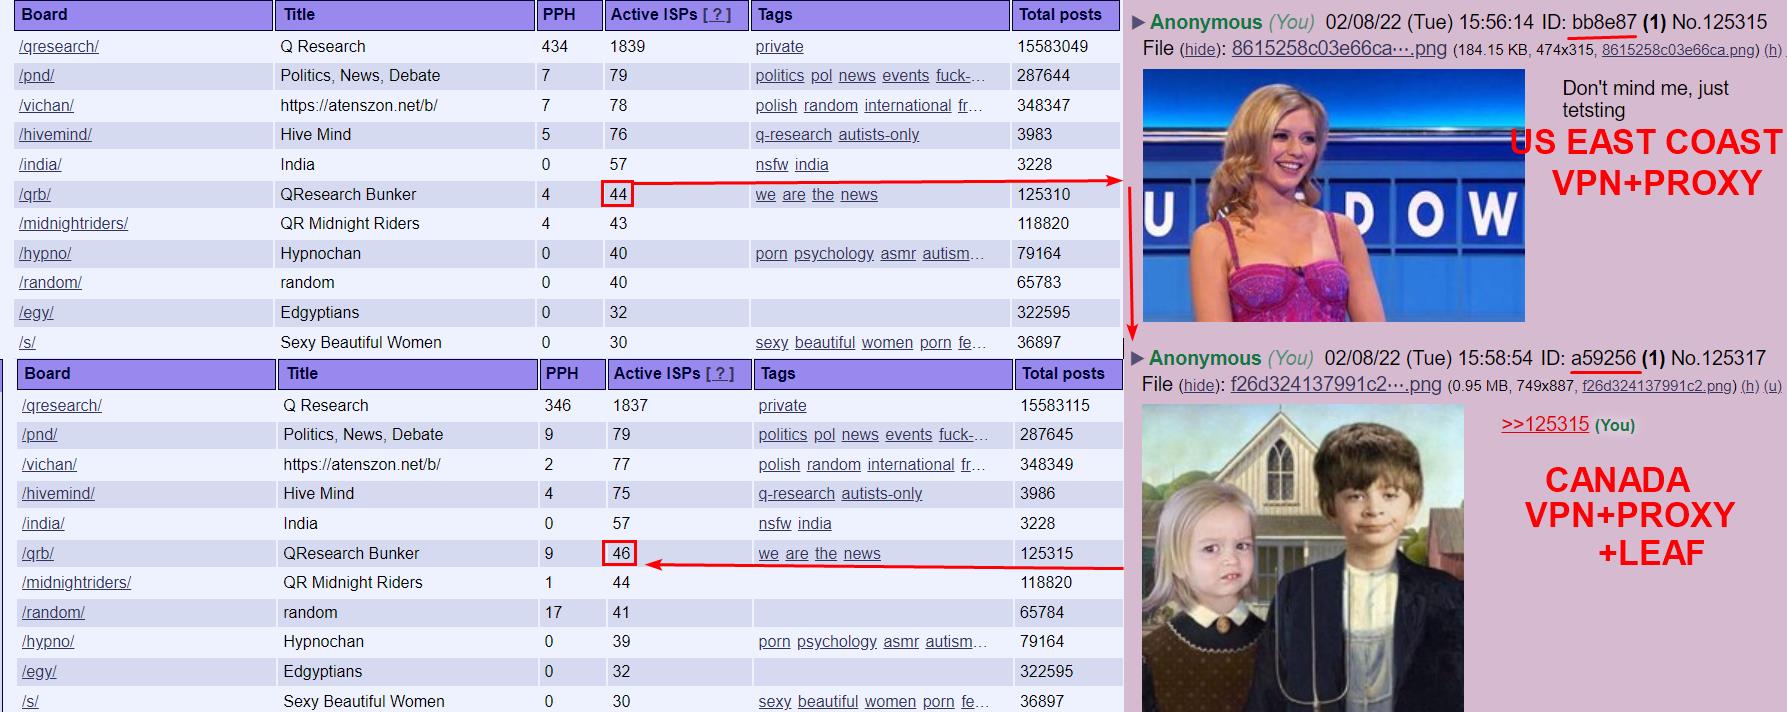Click the poster ID bb8e87
This screenshot has width=1787, height=712.
tap(1604, 23)
